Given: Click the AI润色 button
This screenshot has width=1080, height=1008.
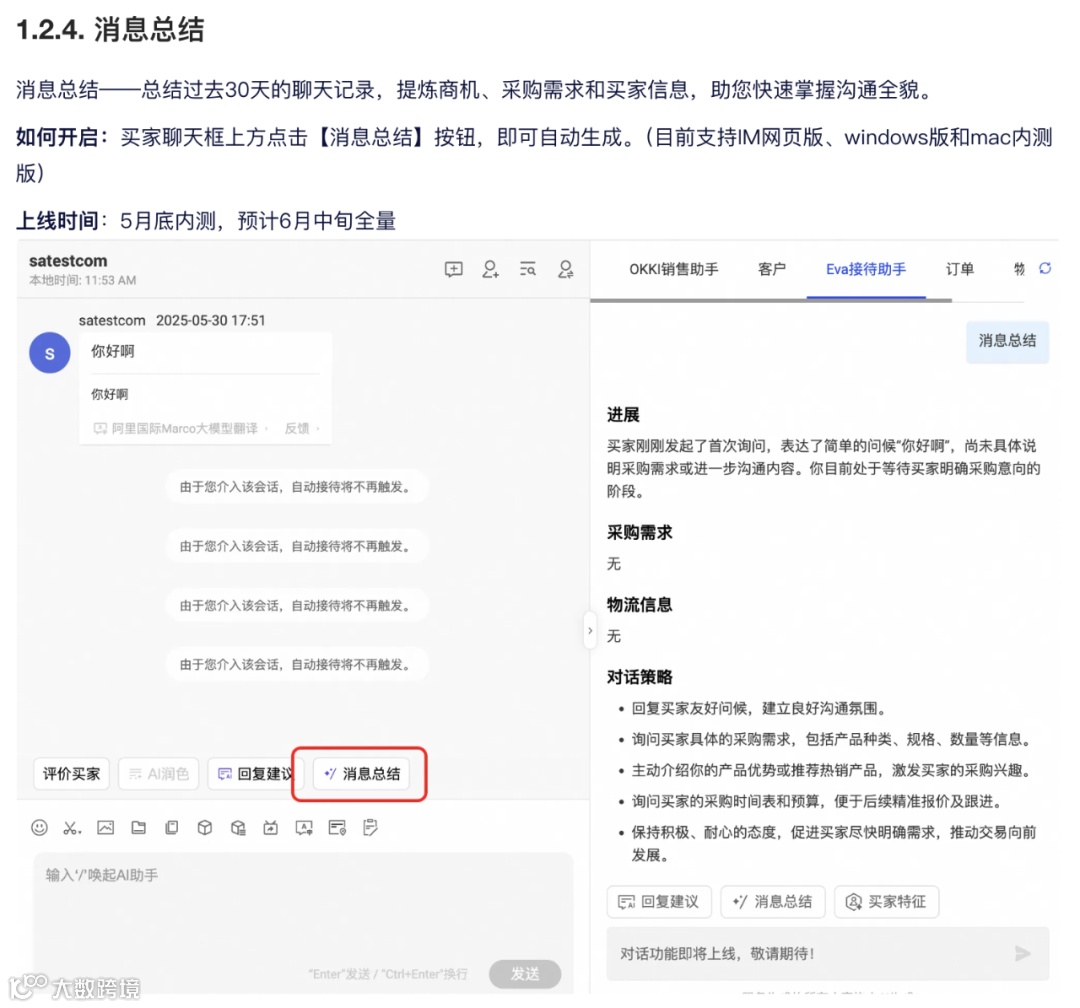Looking at the screenshot, I should click(x=158, y=774).
